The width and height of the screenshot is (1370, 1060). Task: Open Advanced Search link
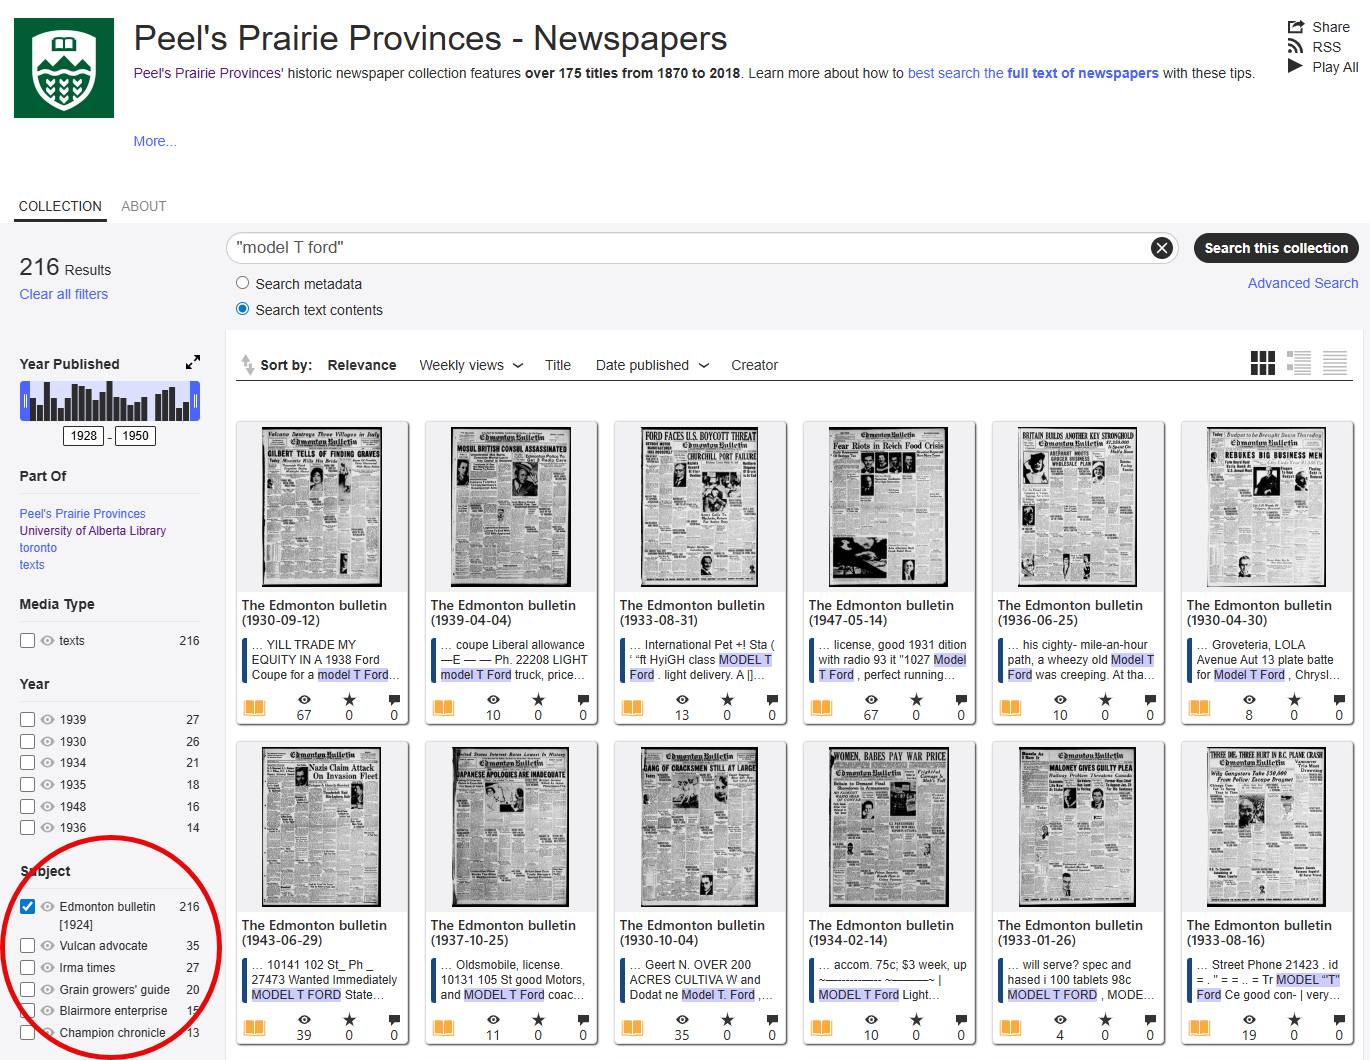click(x=1303, y=283)
